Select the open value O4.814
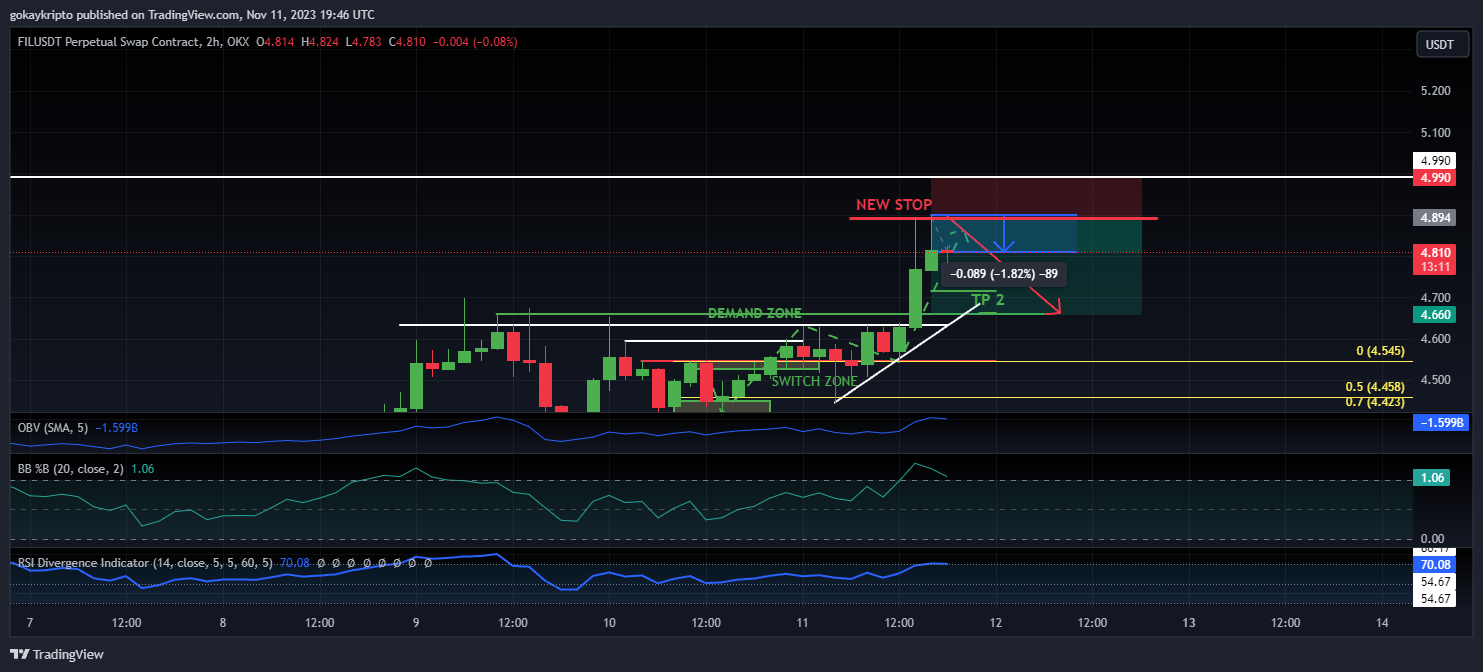This screenshot has width=1483, height=672. tap(275, 42)
